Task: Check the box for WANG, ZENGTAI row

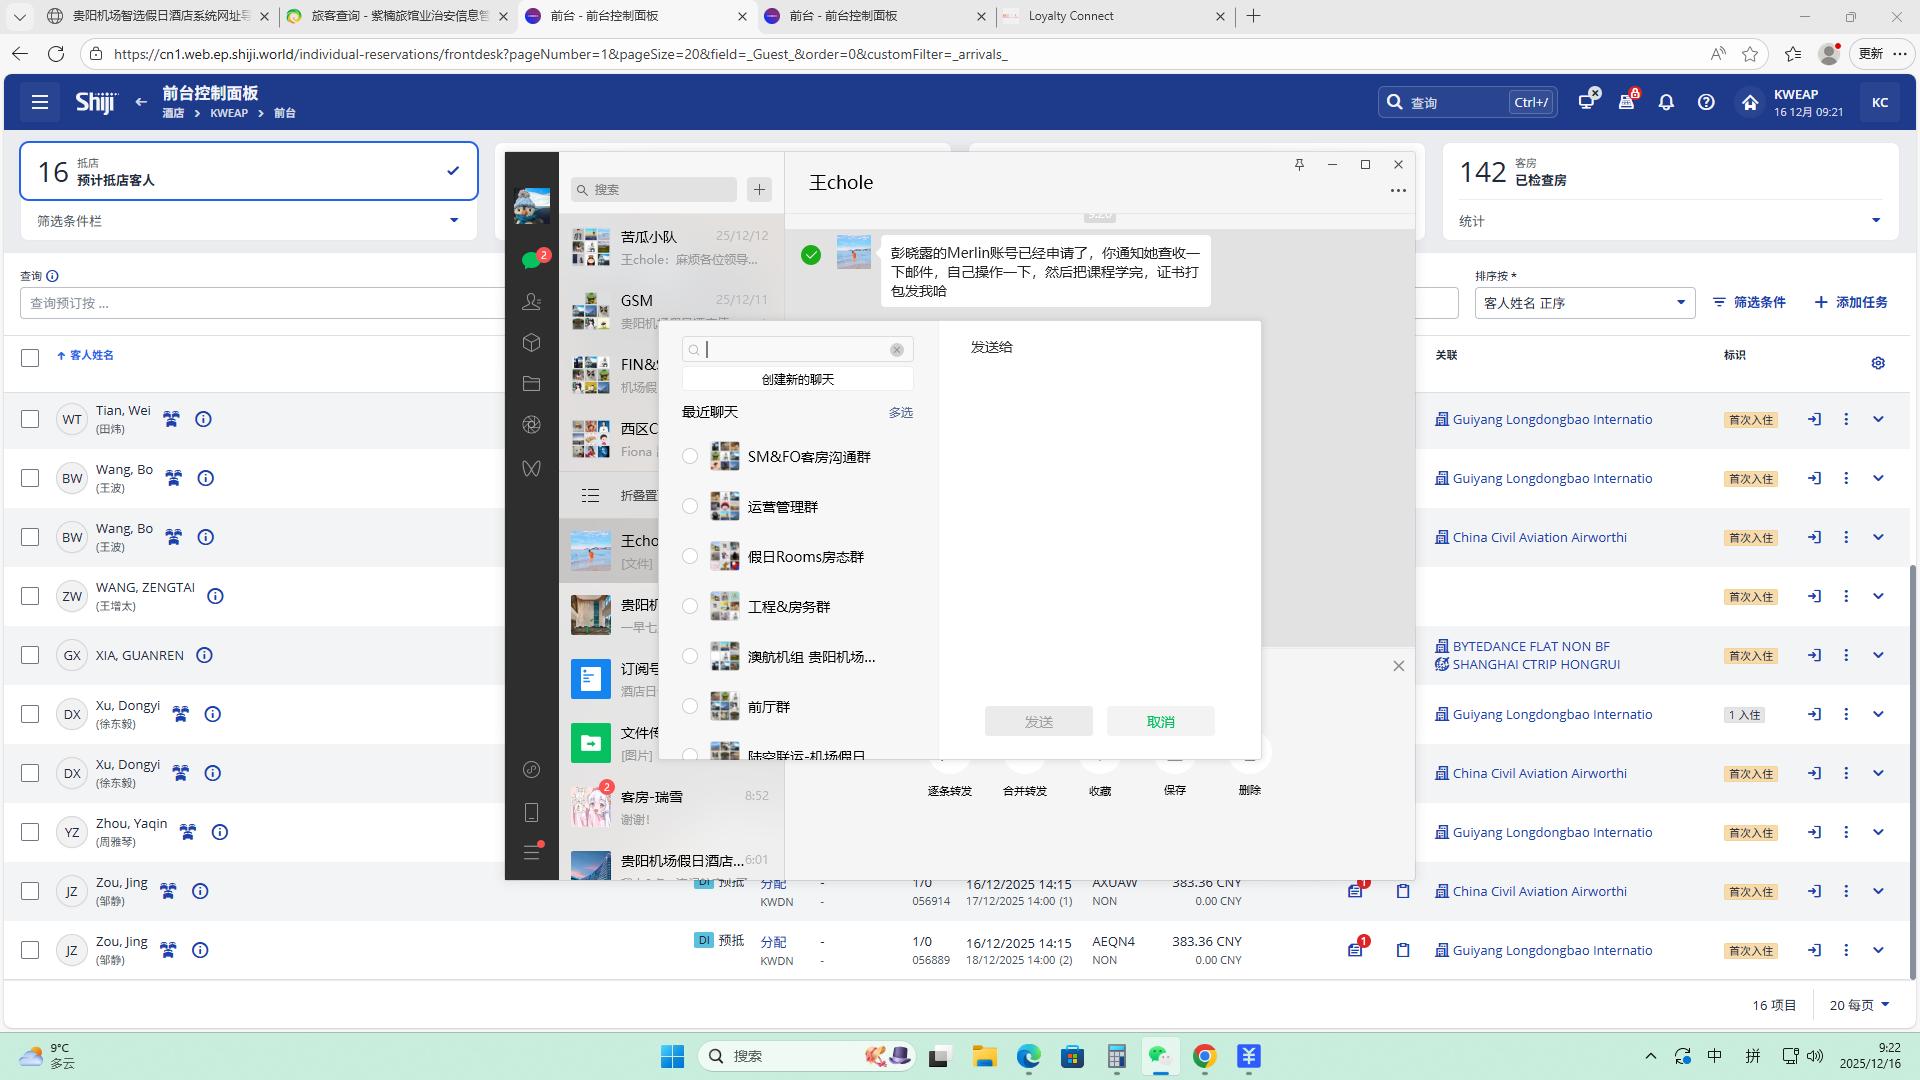Action: 30,596
